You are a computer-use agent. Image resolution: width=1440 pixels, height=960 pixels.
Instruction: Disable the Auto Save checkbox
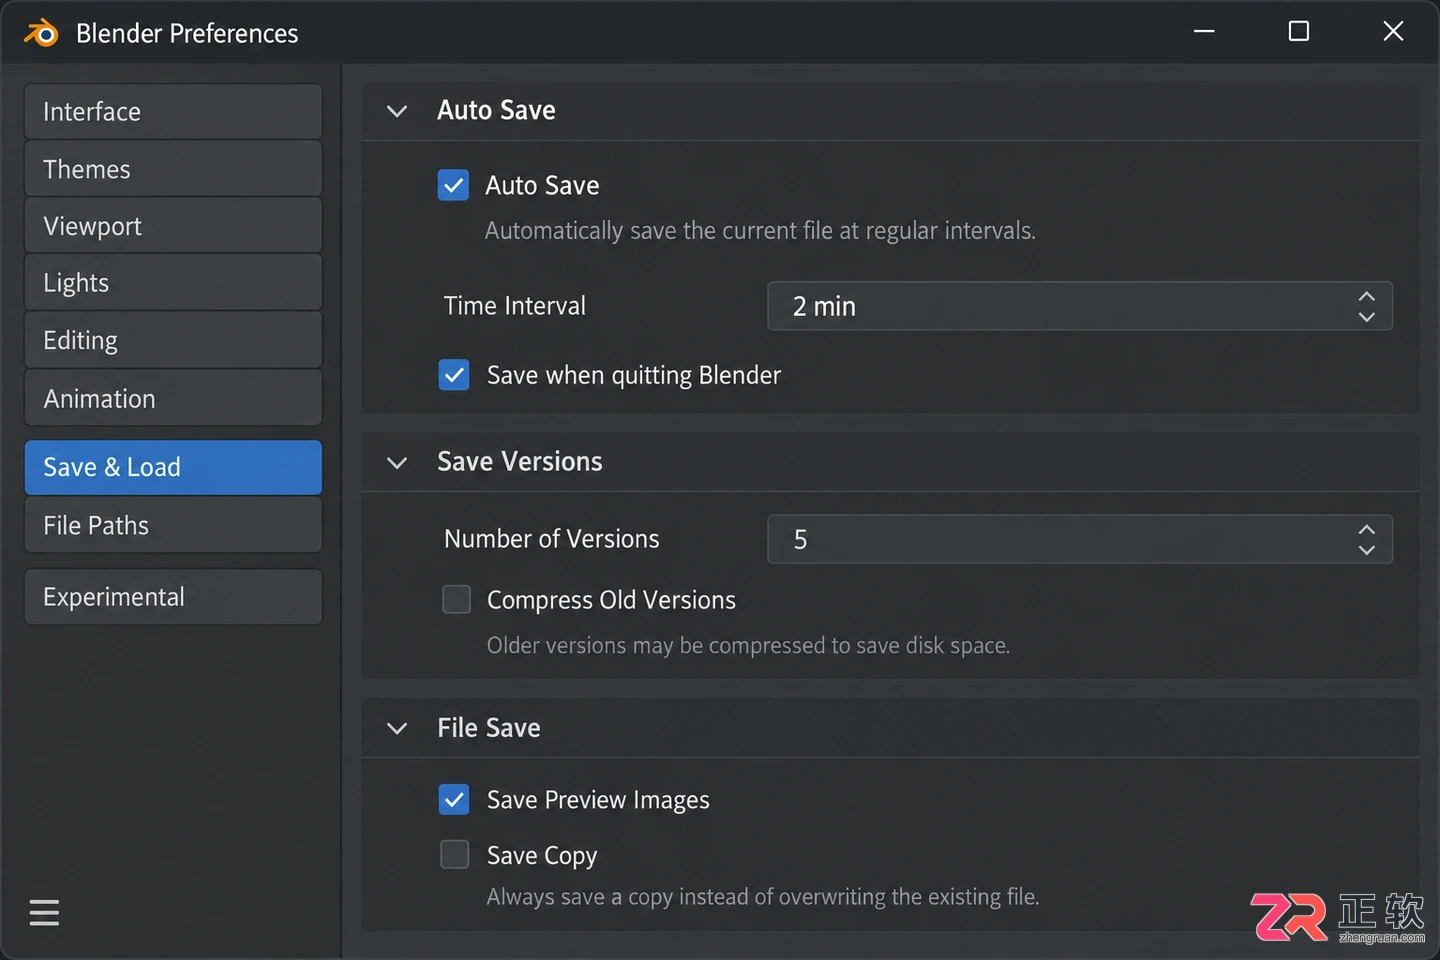coord(453,185)
